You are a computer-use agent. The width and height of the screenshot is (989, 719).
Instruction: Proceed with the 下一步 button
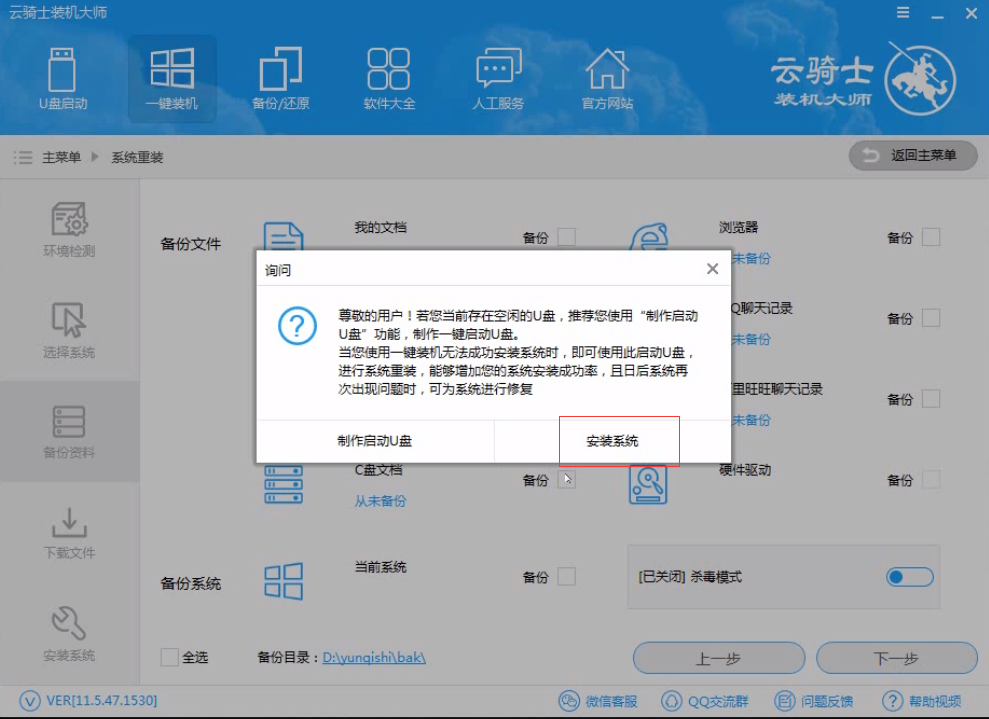pos(896,658)
